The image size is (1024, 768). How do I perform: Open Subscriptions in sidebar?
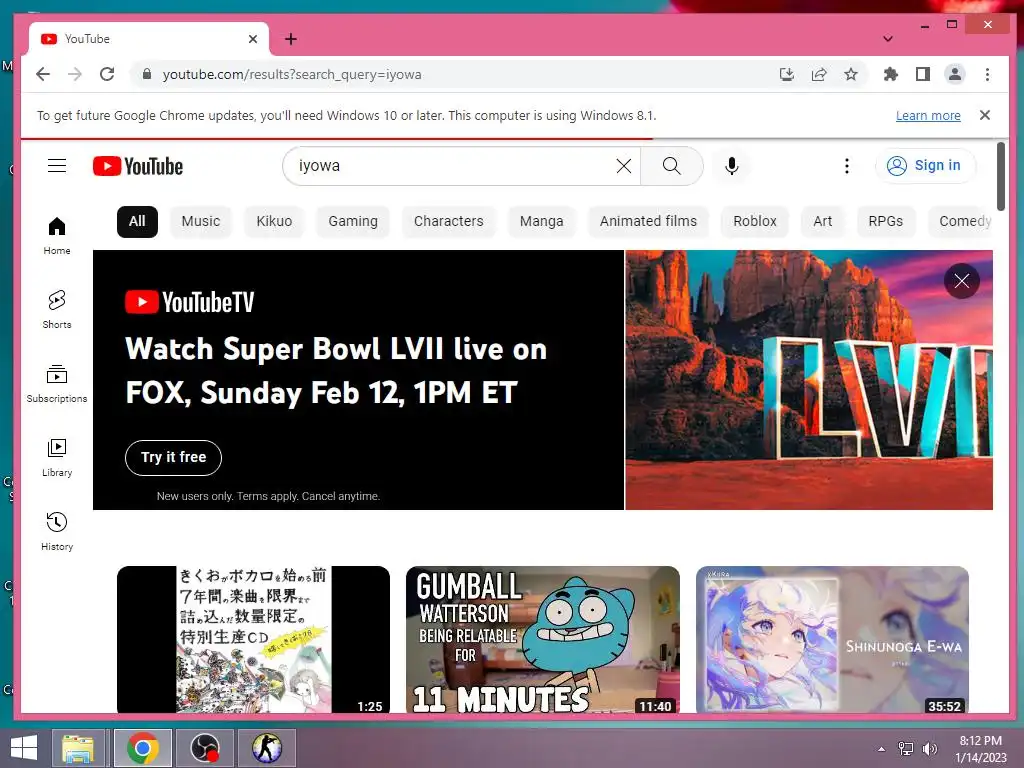point(57,384)
